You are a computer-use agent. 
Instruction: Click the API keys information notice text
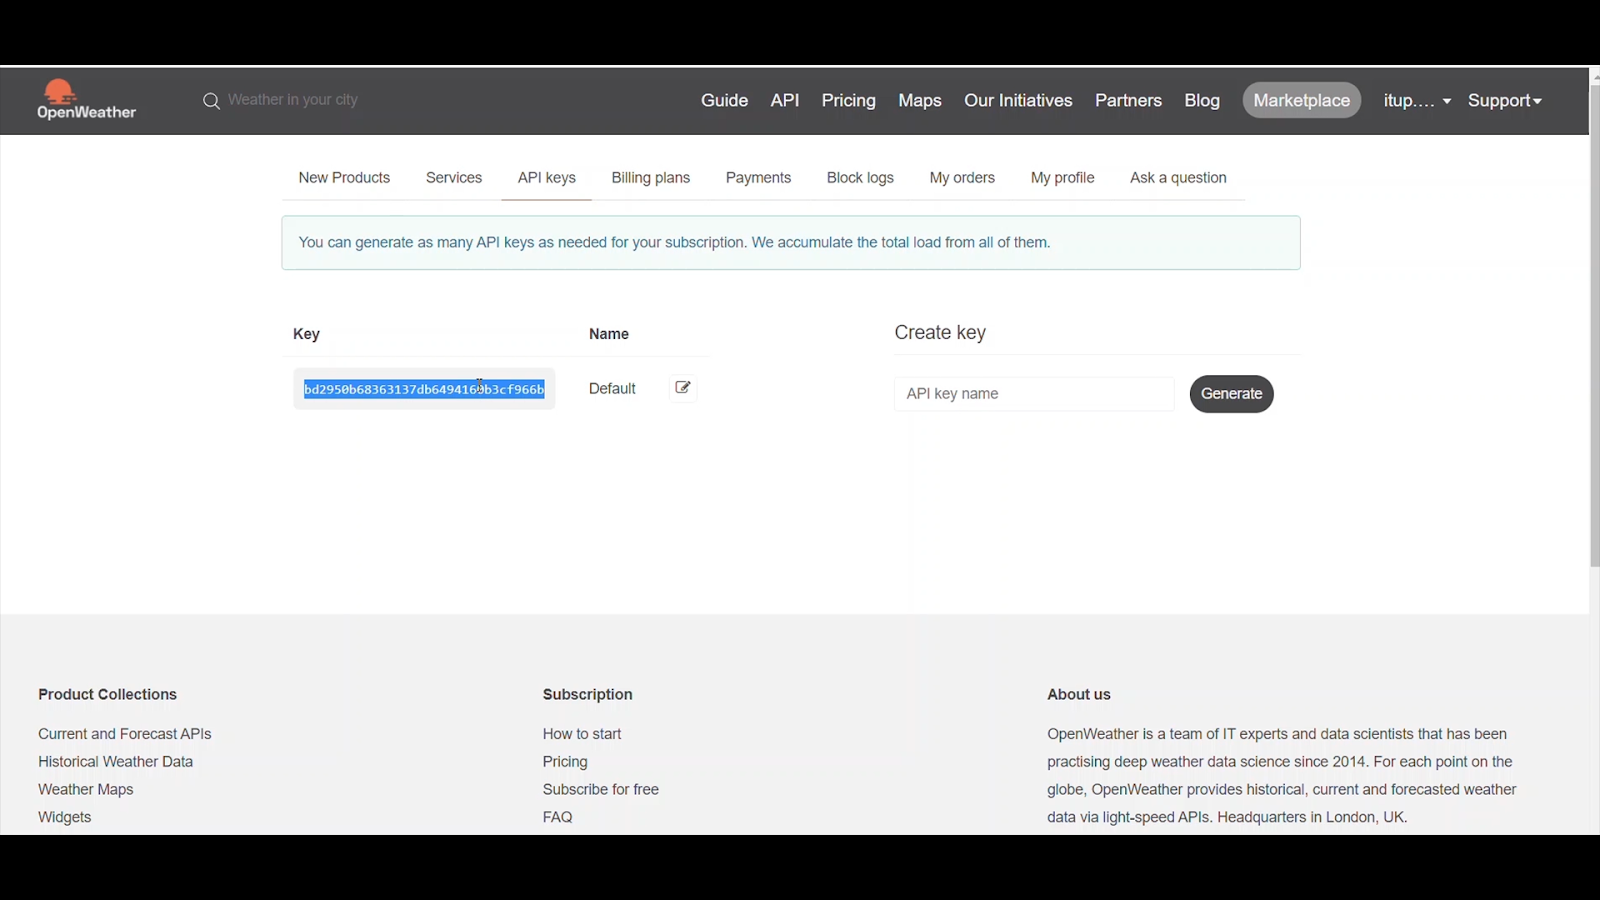pos(675,243)
